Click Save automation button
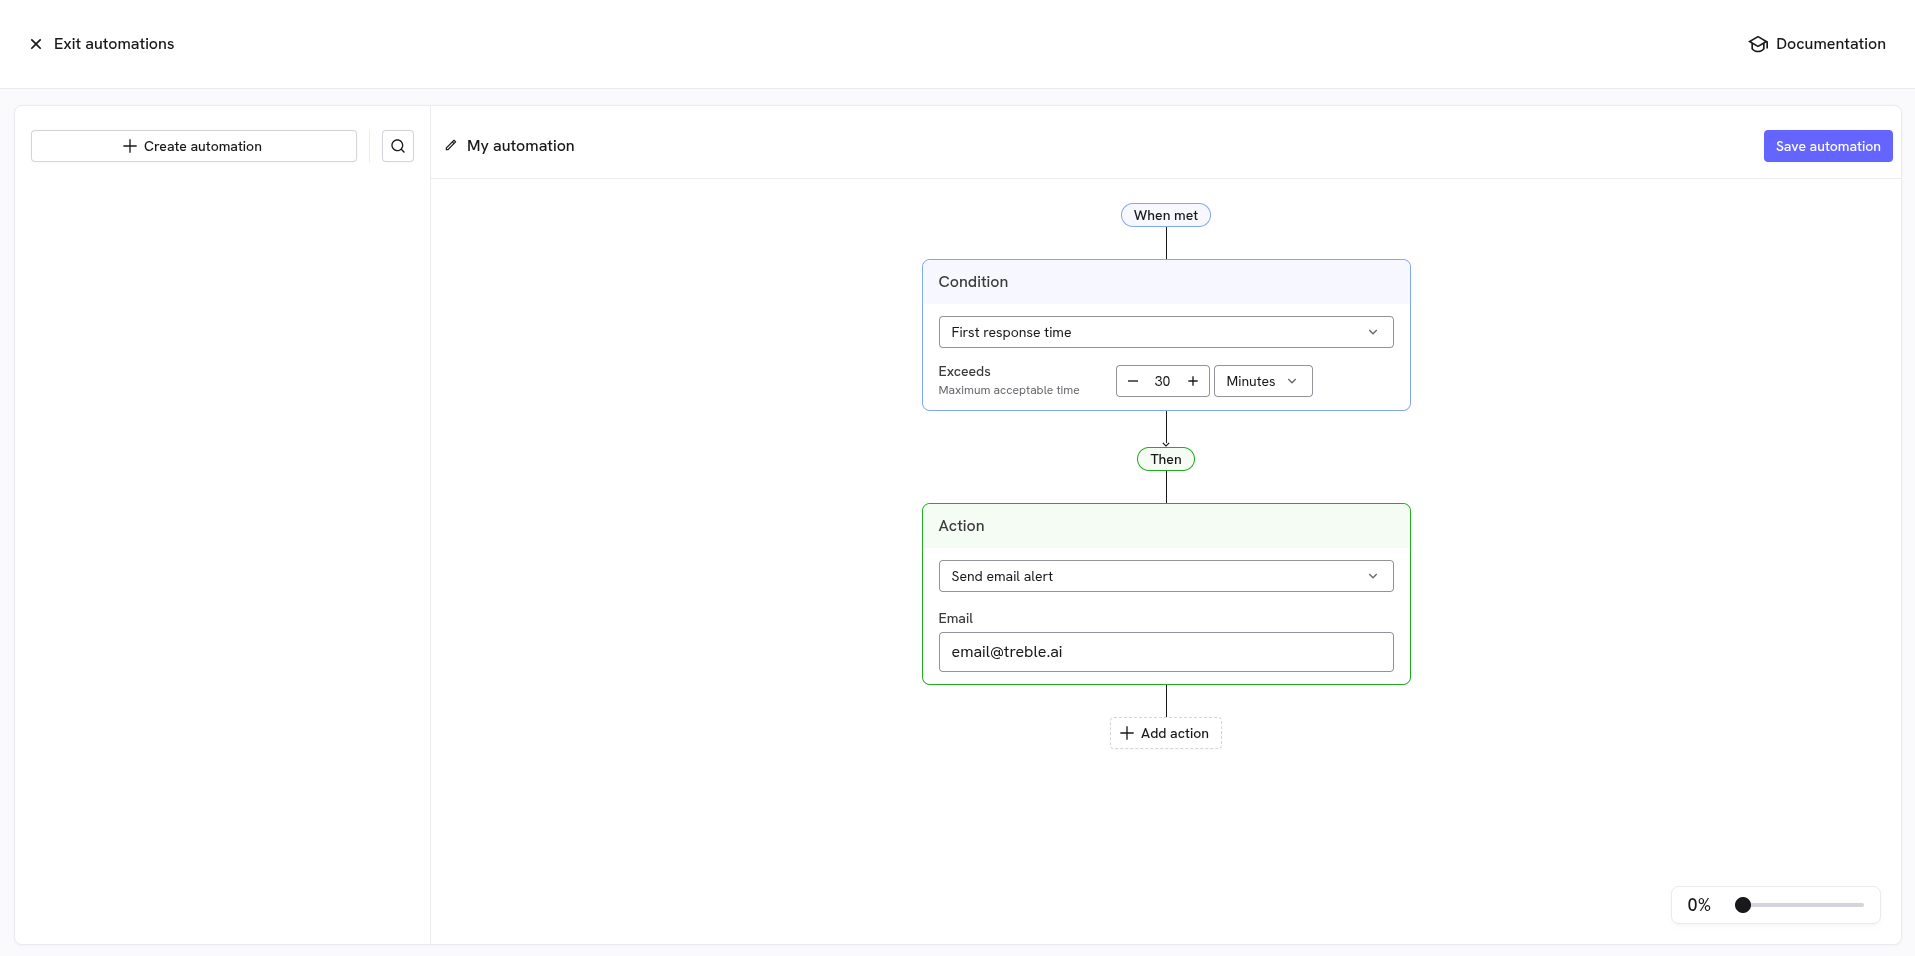 tap(1828, 146)
